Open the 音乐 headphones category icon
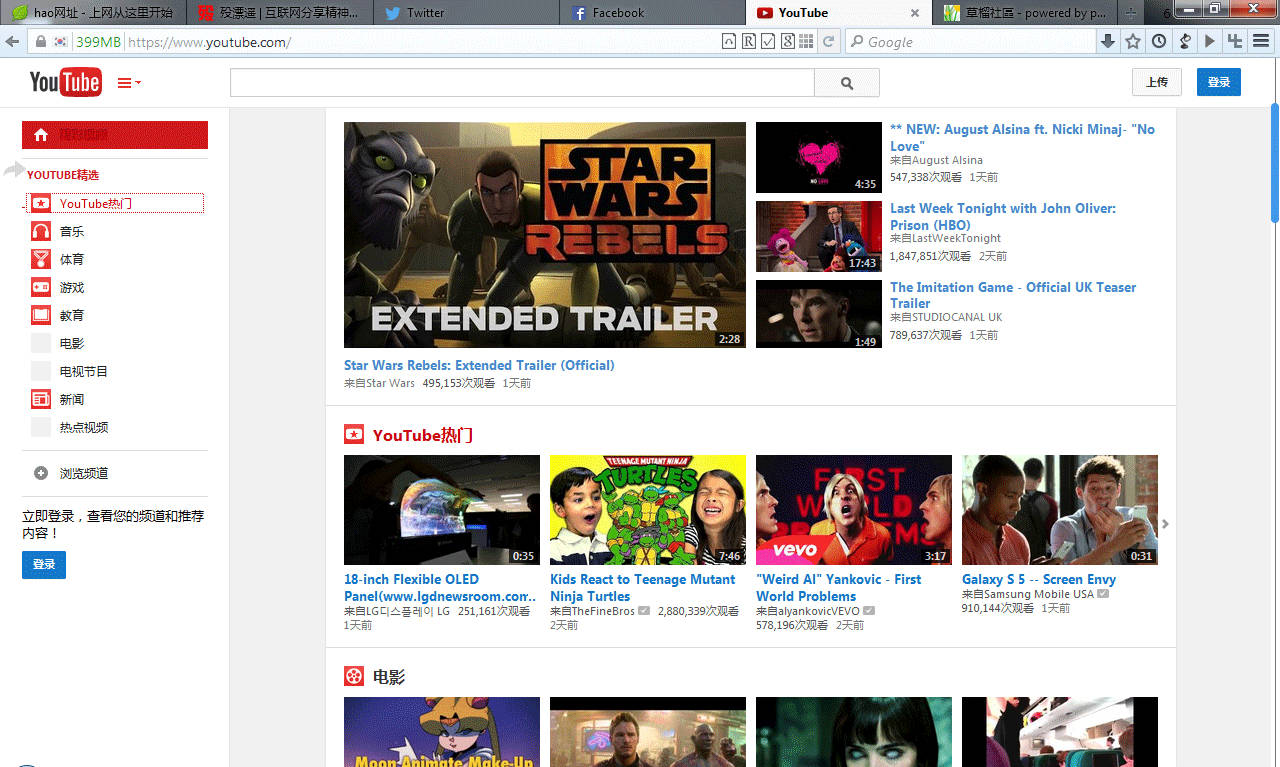 point(41,231)
